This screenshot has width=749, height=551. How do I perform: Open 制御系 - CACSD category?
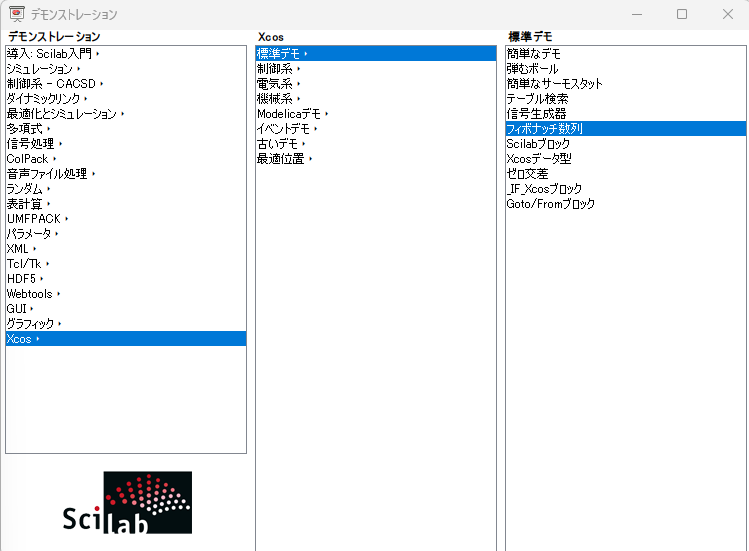(126, 84)
